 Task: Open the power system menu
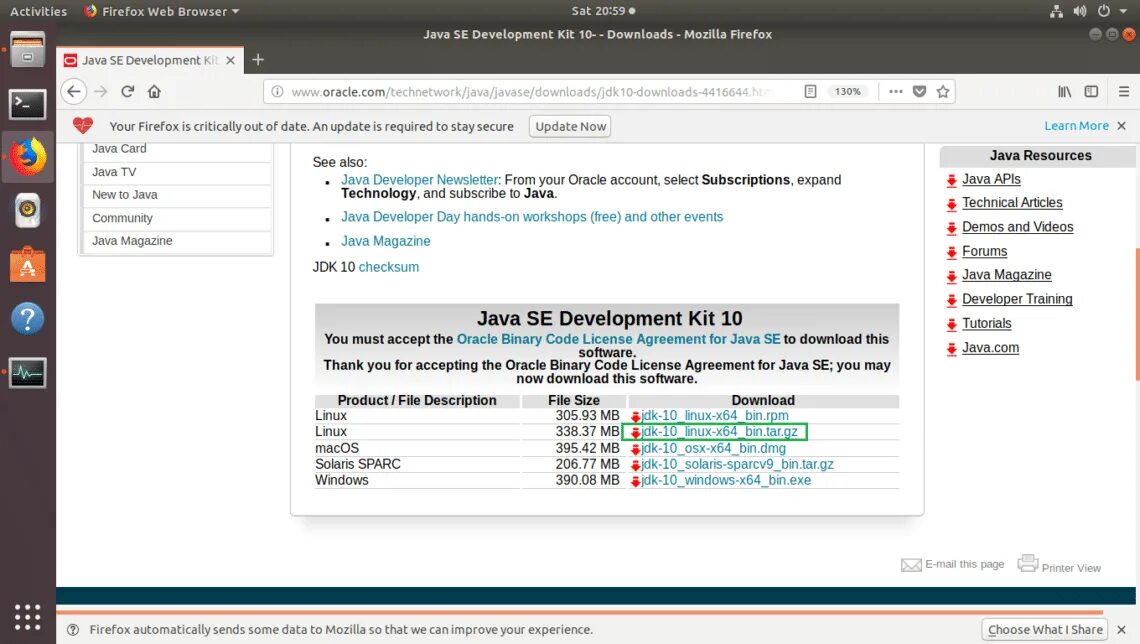[1104, 11]
